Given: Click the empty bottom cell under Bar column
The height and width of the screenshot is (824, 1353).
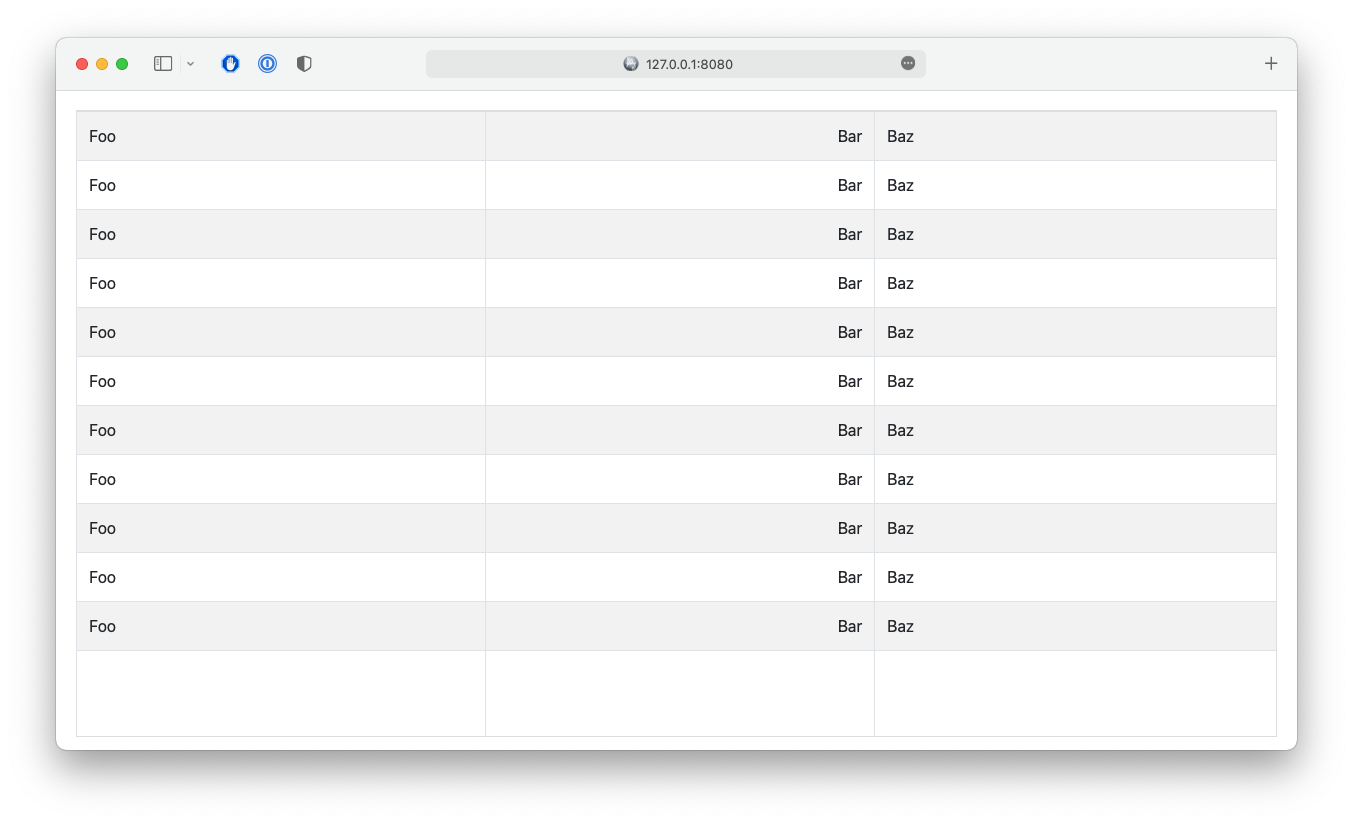Looking at the screenshot, I should (x=680, y=693).
